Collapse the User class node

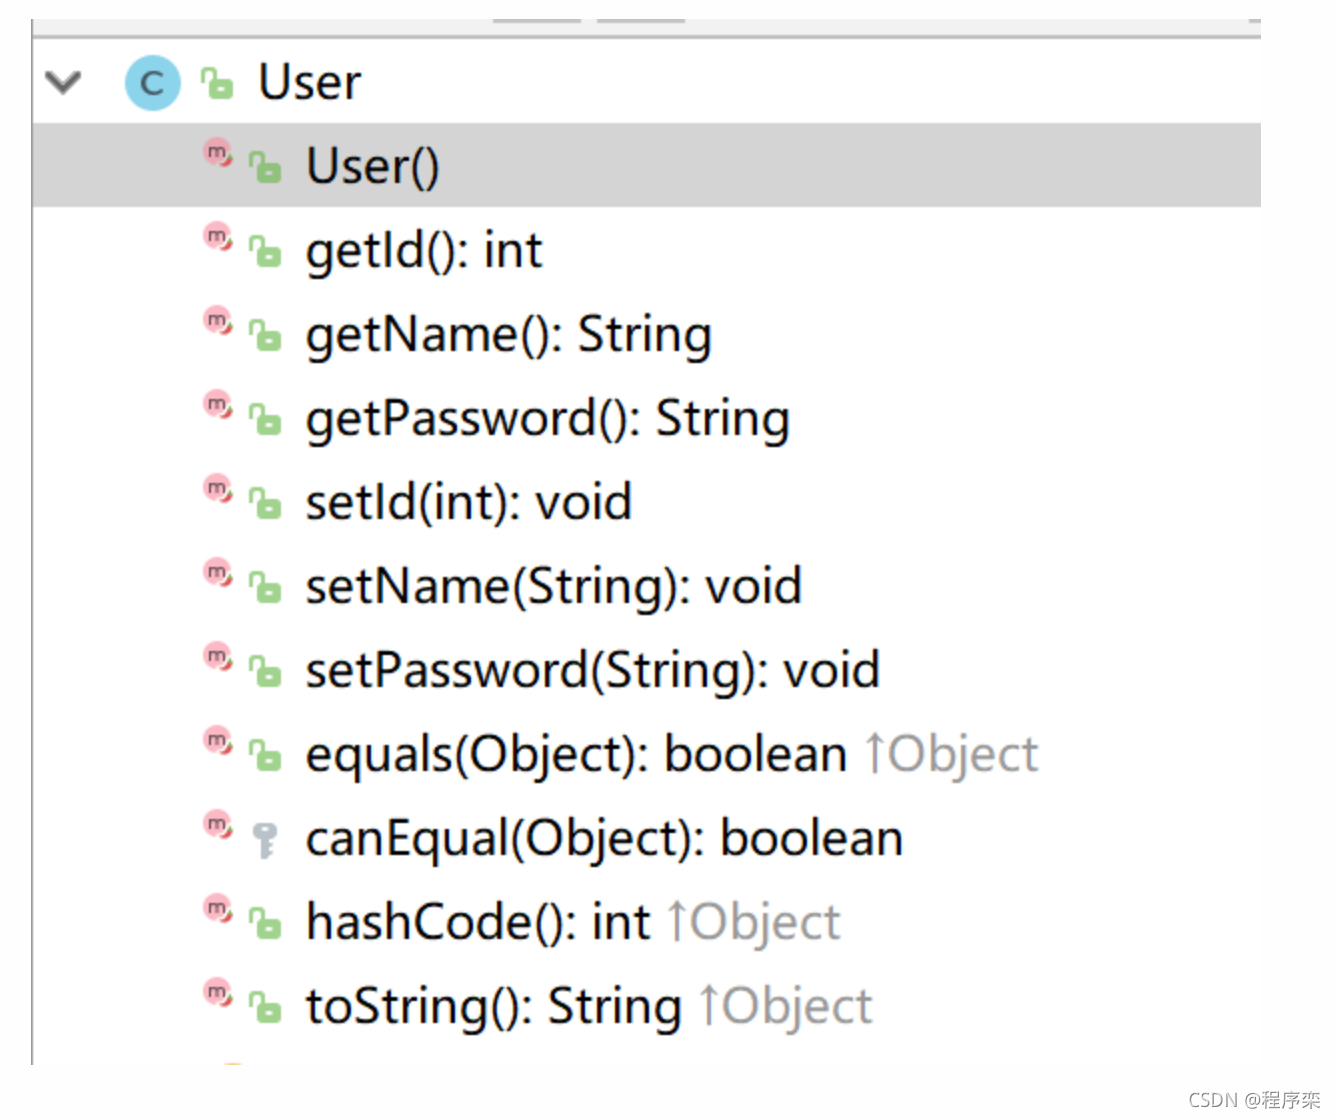click(x=63, y=82)
